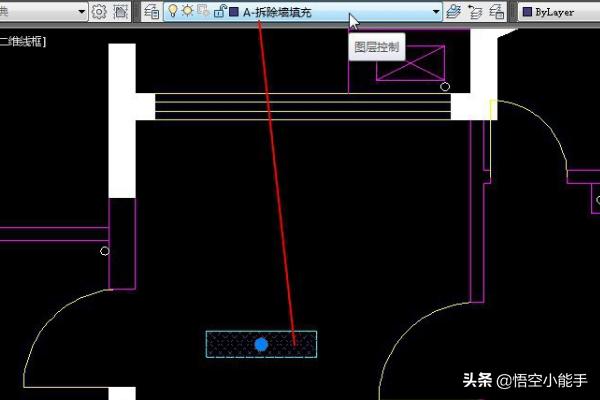Toggle viewport freeze icon beside the sun

(203, 12)
